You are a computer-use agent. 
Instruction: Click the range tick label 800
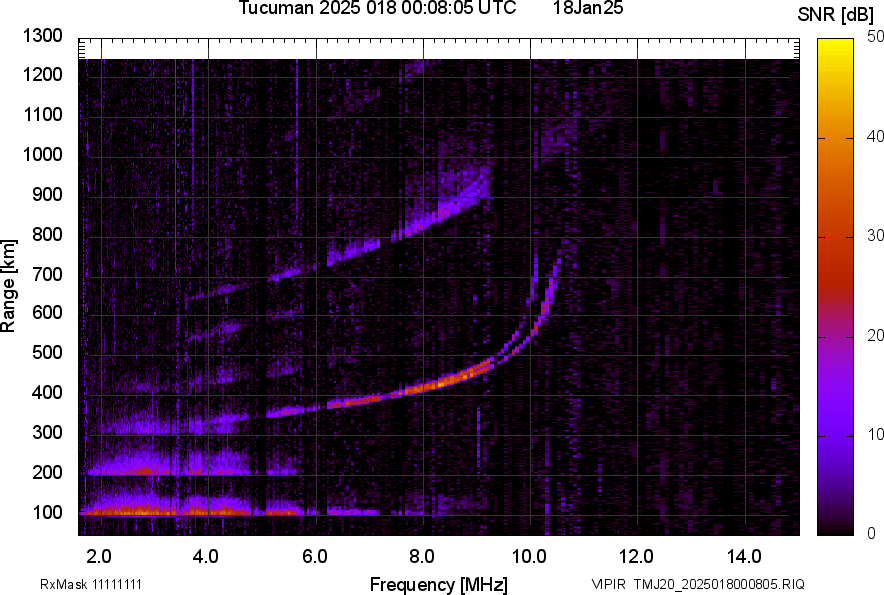click(47, 234)
